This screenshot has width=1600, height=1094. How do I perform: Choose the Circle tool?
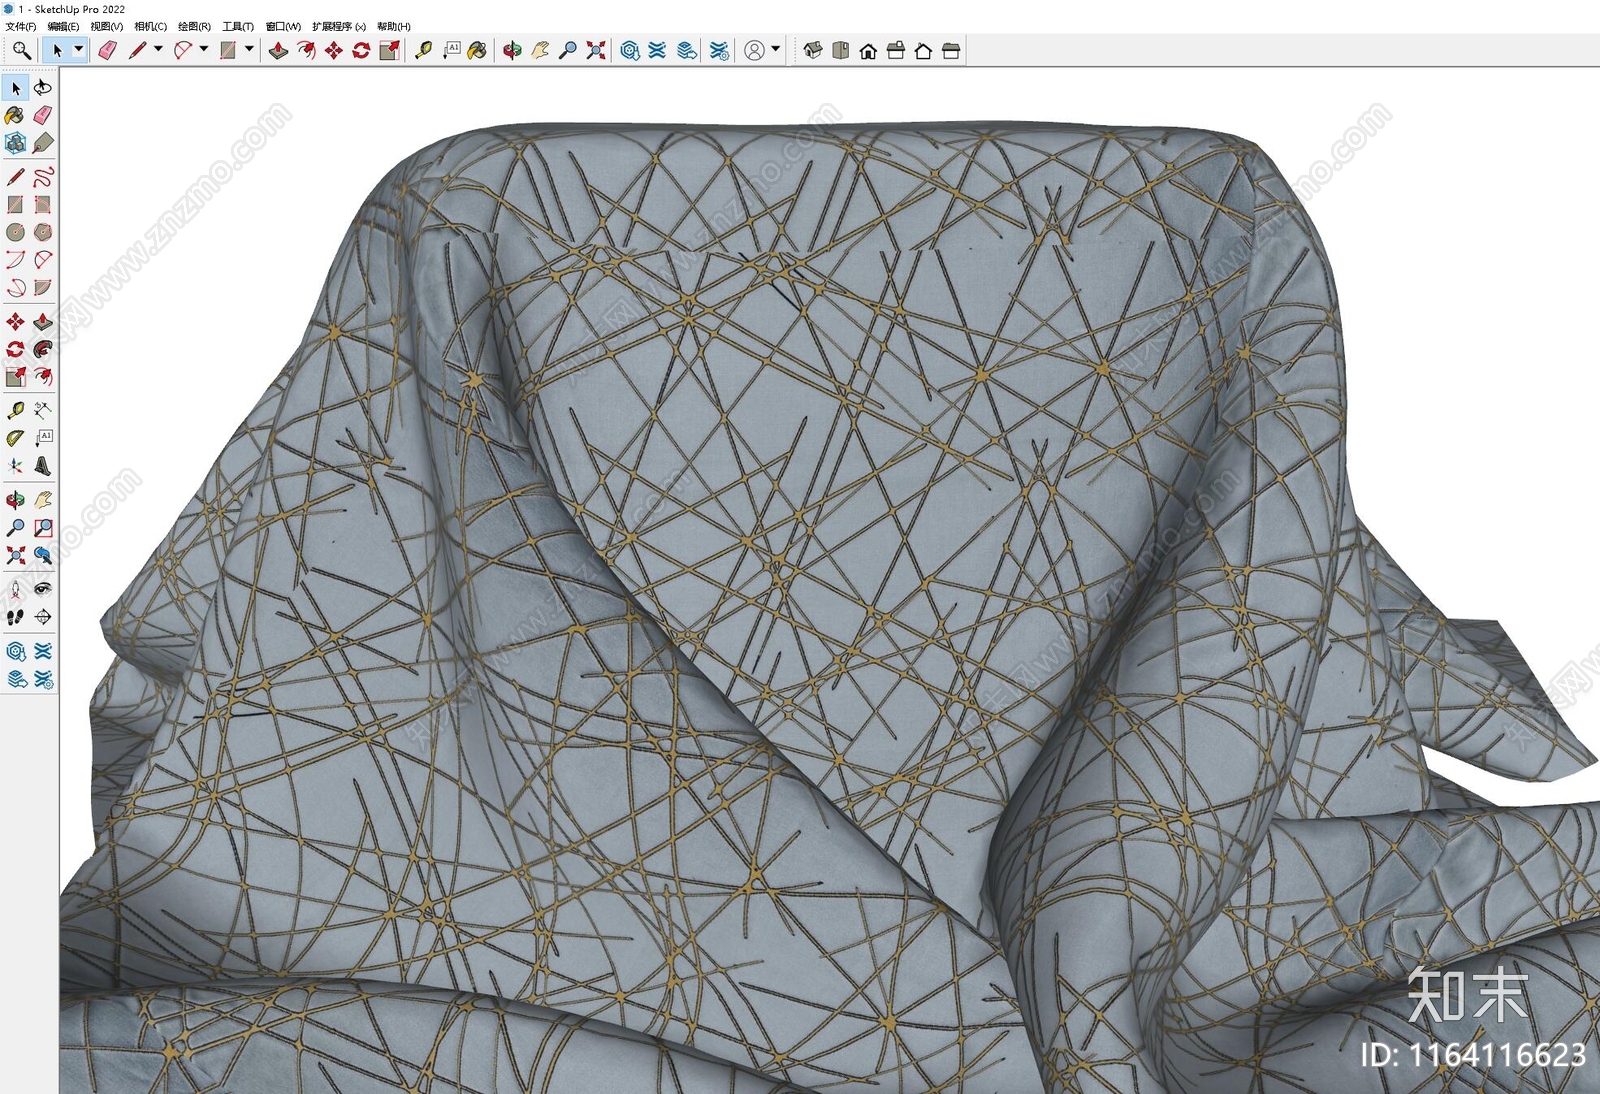click(x=15, y=232)
